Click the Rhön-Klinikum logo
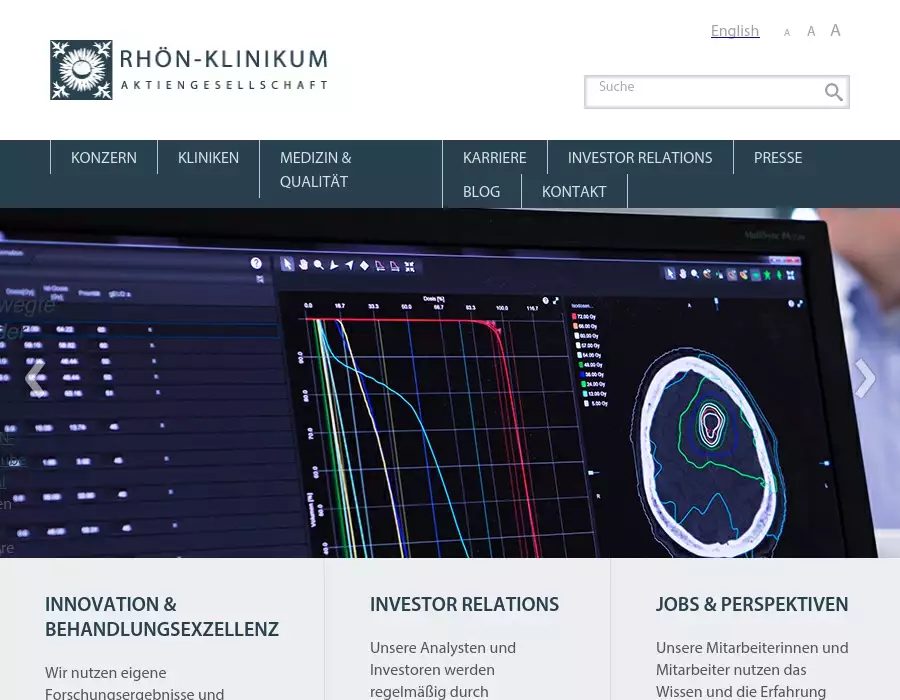 [189, 70]
